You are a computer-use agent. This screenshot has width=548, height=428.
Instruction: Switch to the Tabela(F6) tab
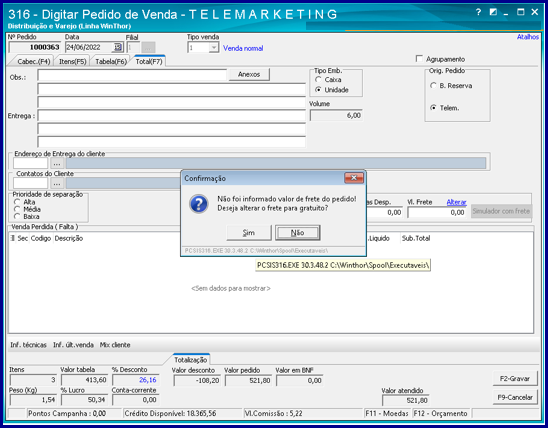pos(111,61)
